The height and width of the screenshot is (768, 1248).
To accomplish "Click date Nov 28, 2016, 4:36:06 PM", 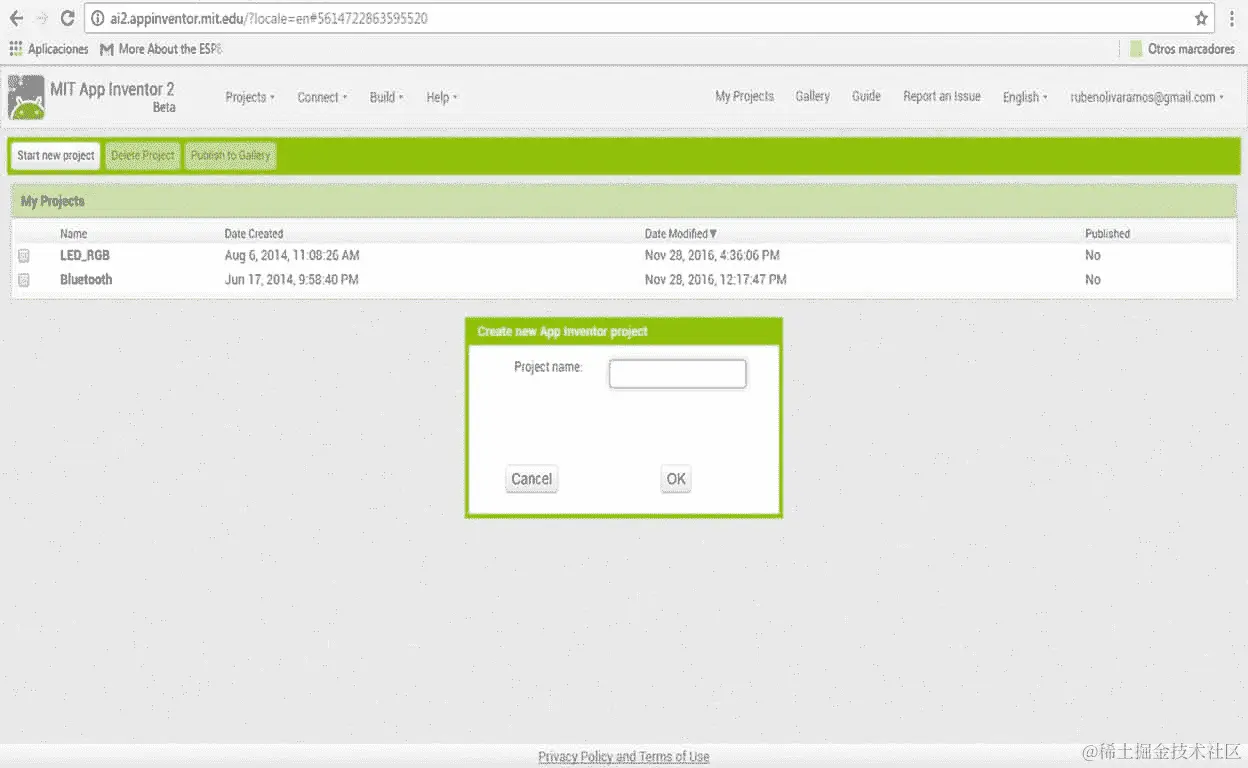I will click(712, 255).
